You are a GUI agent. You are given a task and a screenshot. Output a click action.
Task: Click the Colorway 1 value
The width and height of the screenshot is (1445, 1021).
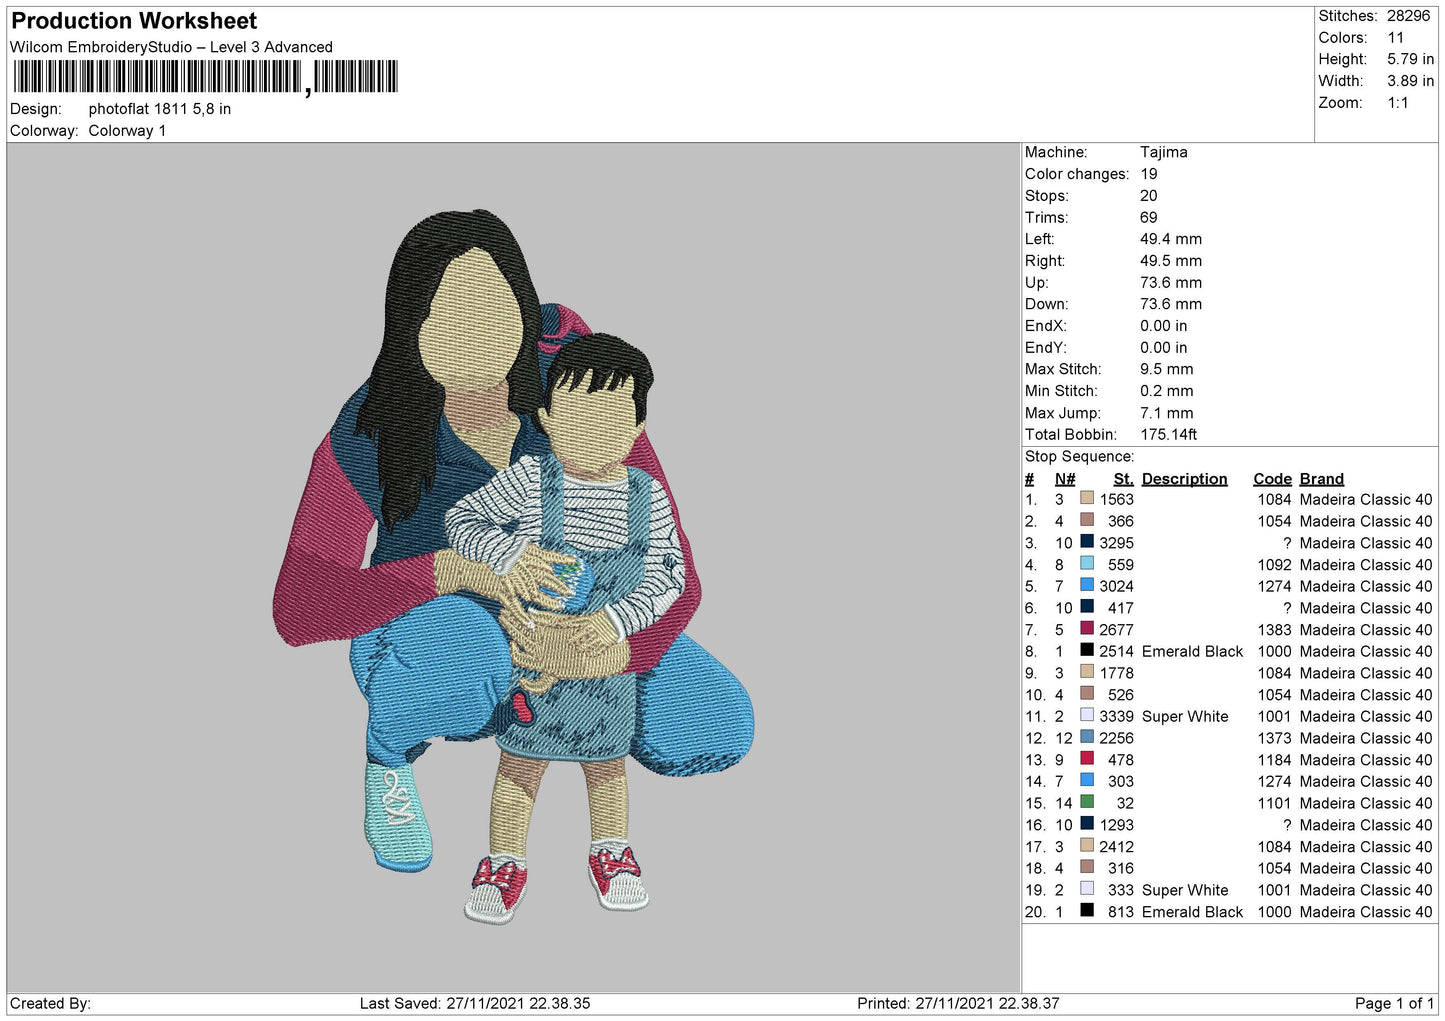tap(127, 131)
